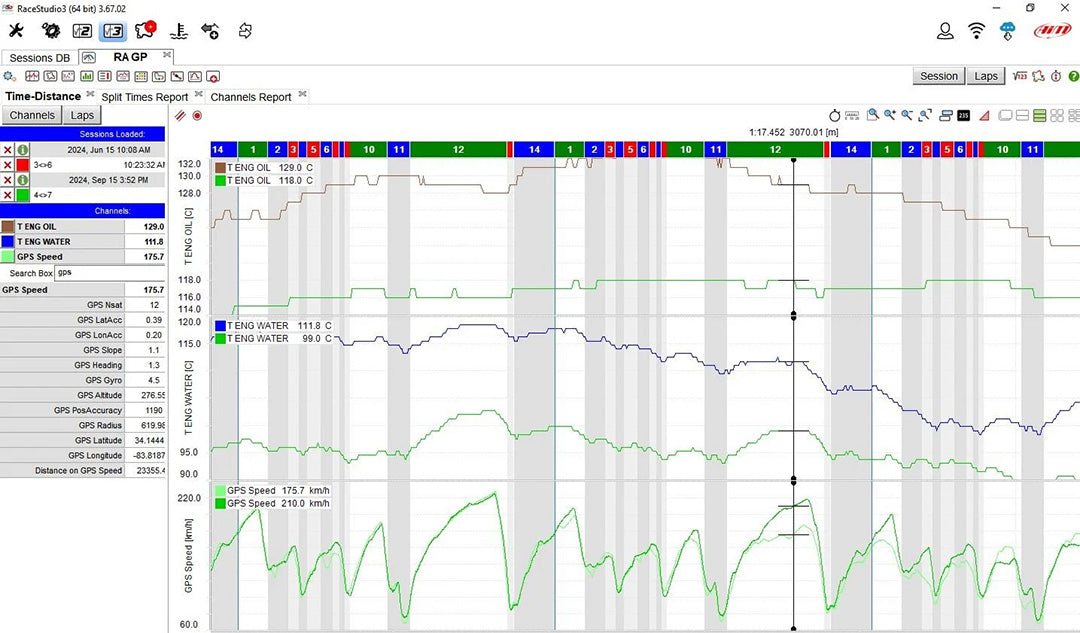Select the RaceStudio 3 analysis icon
1080x633 pixels.
[113, 30]
